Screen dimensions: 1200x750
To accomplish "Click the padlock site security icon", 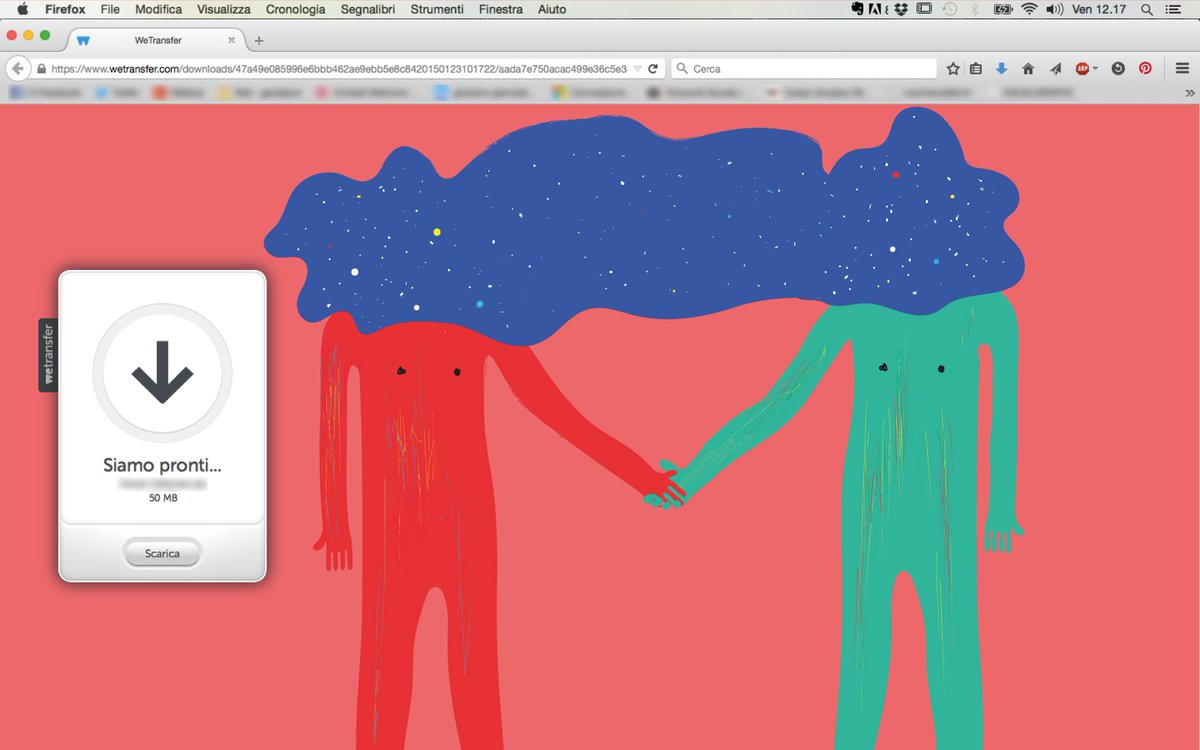I will click(x=42, y=69).
